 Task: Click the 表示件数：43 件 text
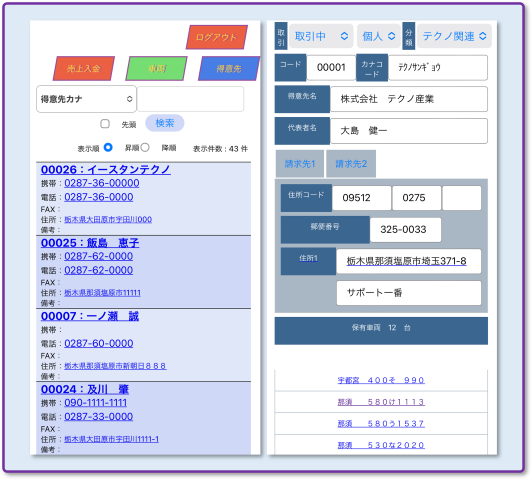pos(221,149)
